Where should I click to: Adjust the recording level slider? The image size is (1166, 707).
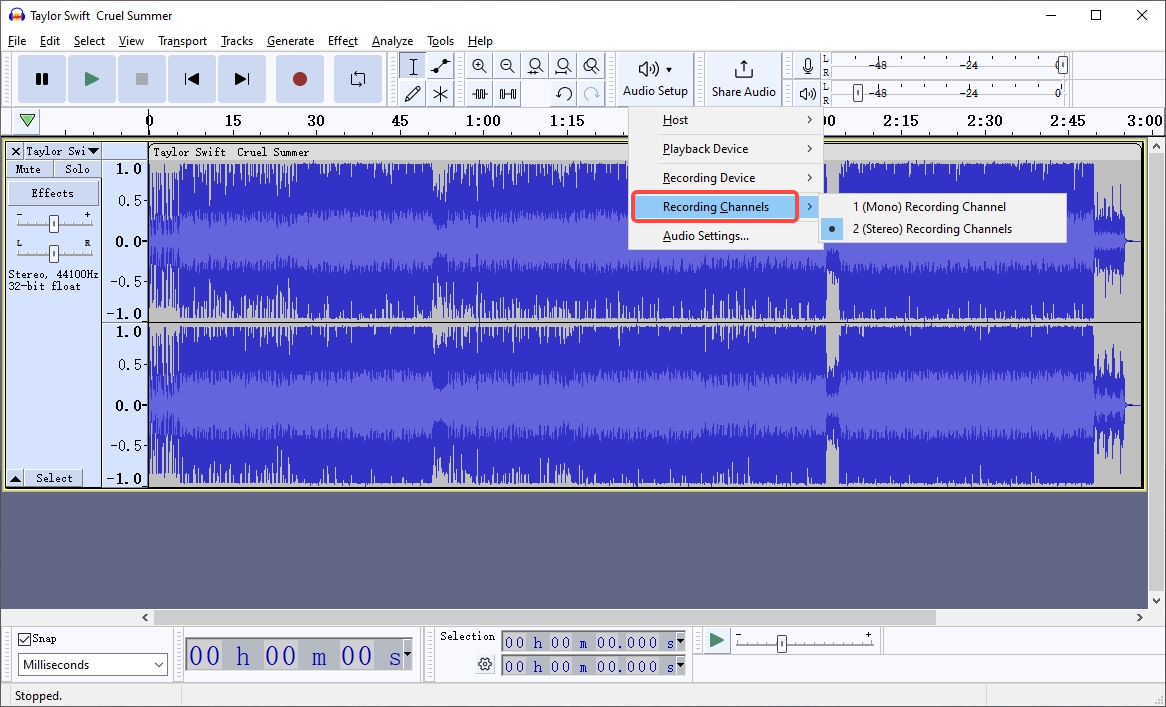pyautogui.click(x=1062, y=65)
